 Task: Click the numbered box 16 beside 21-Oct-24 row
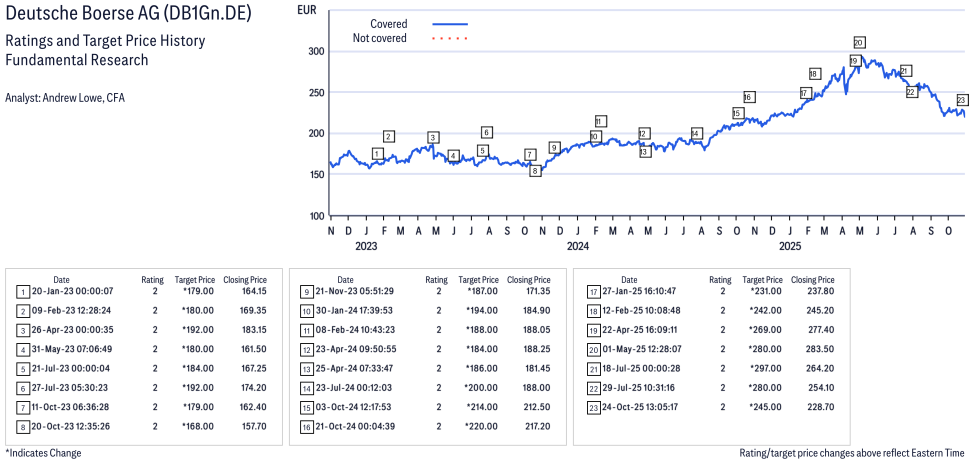click(305, 425)
